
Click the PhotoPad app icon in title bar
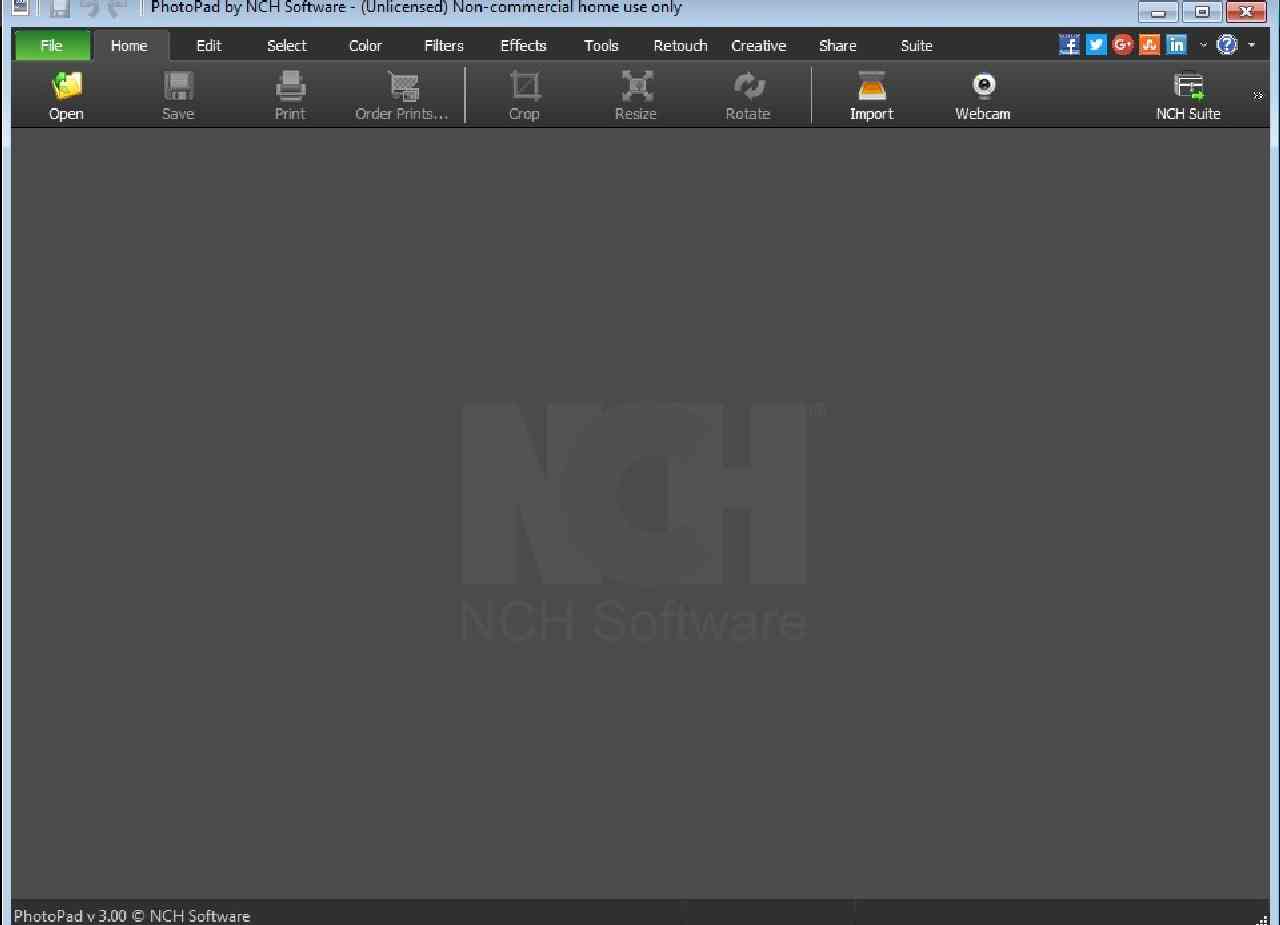coord(20,8)
